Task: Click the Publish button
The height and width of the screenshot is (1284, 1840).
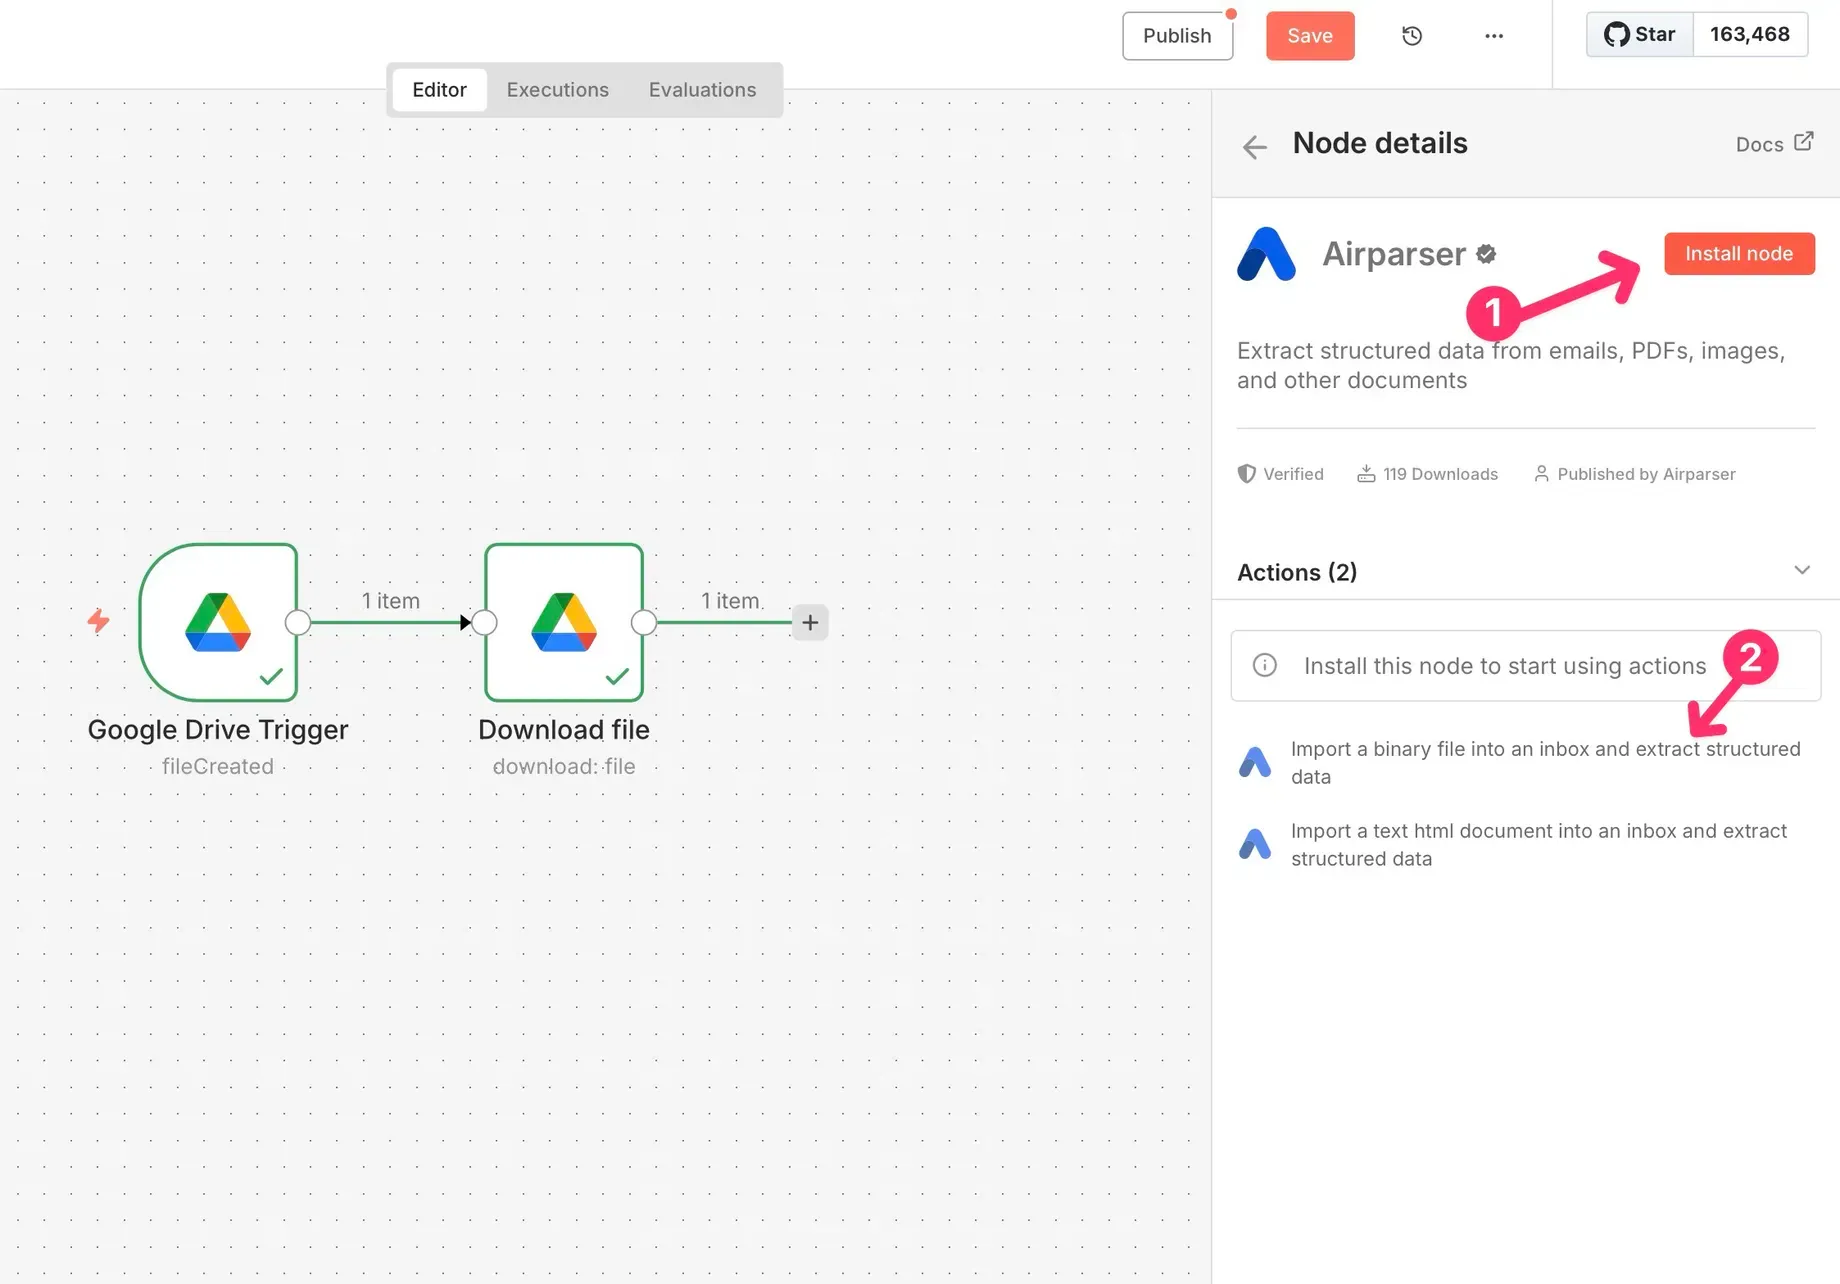Action: click(1176, 36)
